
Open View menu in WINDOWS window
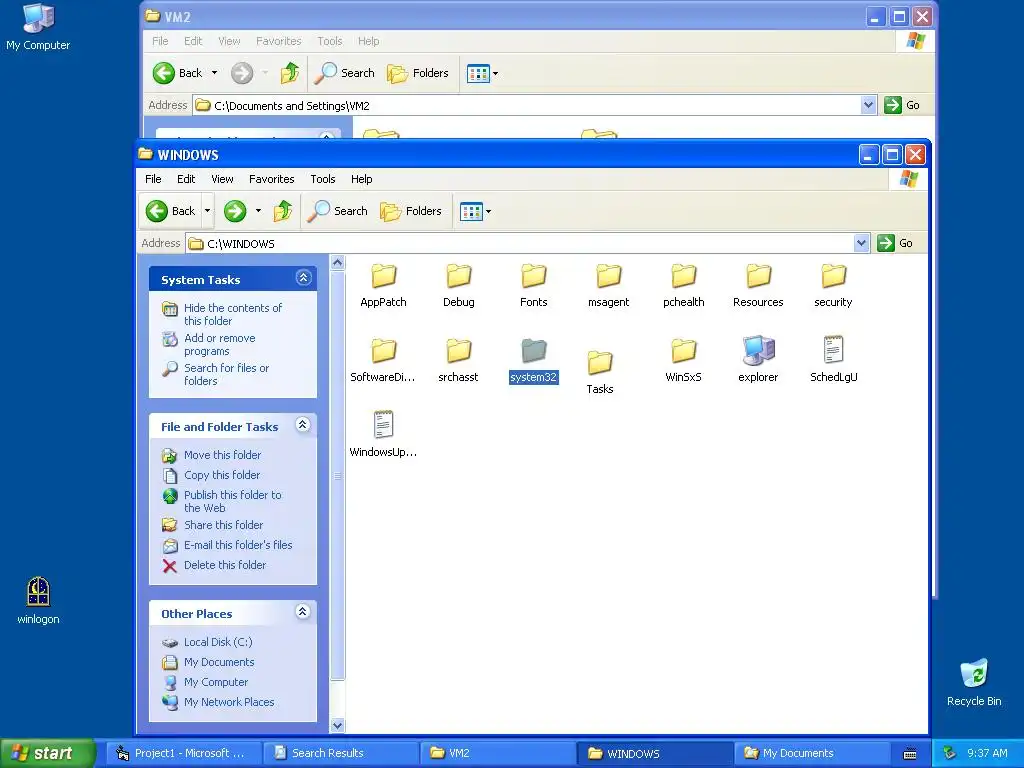222,179
